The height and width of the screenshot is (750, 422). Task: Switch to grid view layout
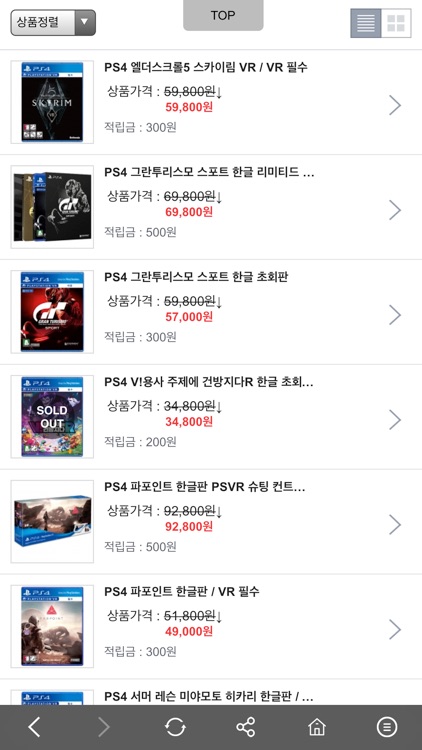(396, 23)
